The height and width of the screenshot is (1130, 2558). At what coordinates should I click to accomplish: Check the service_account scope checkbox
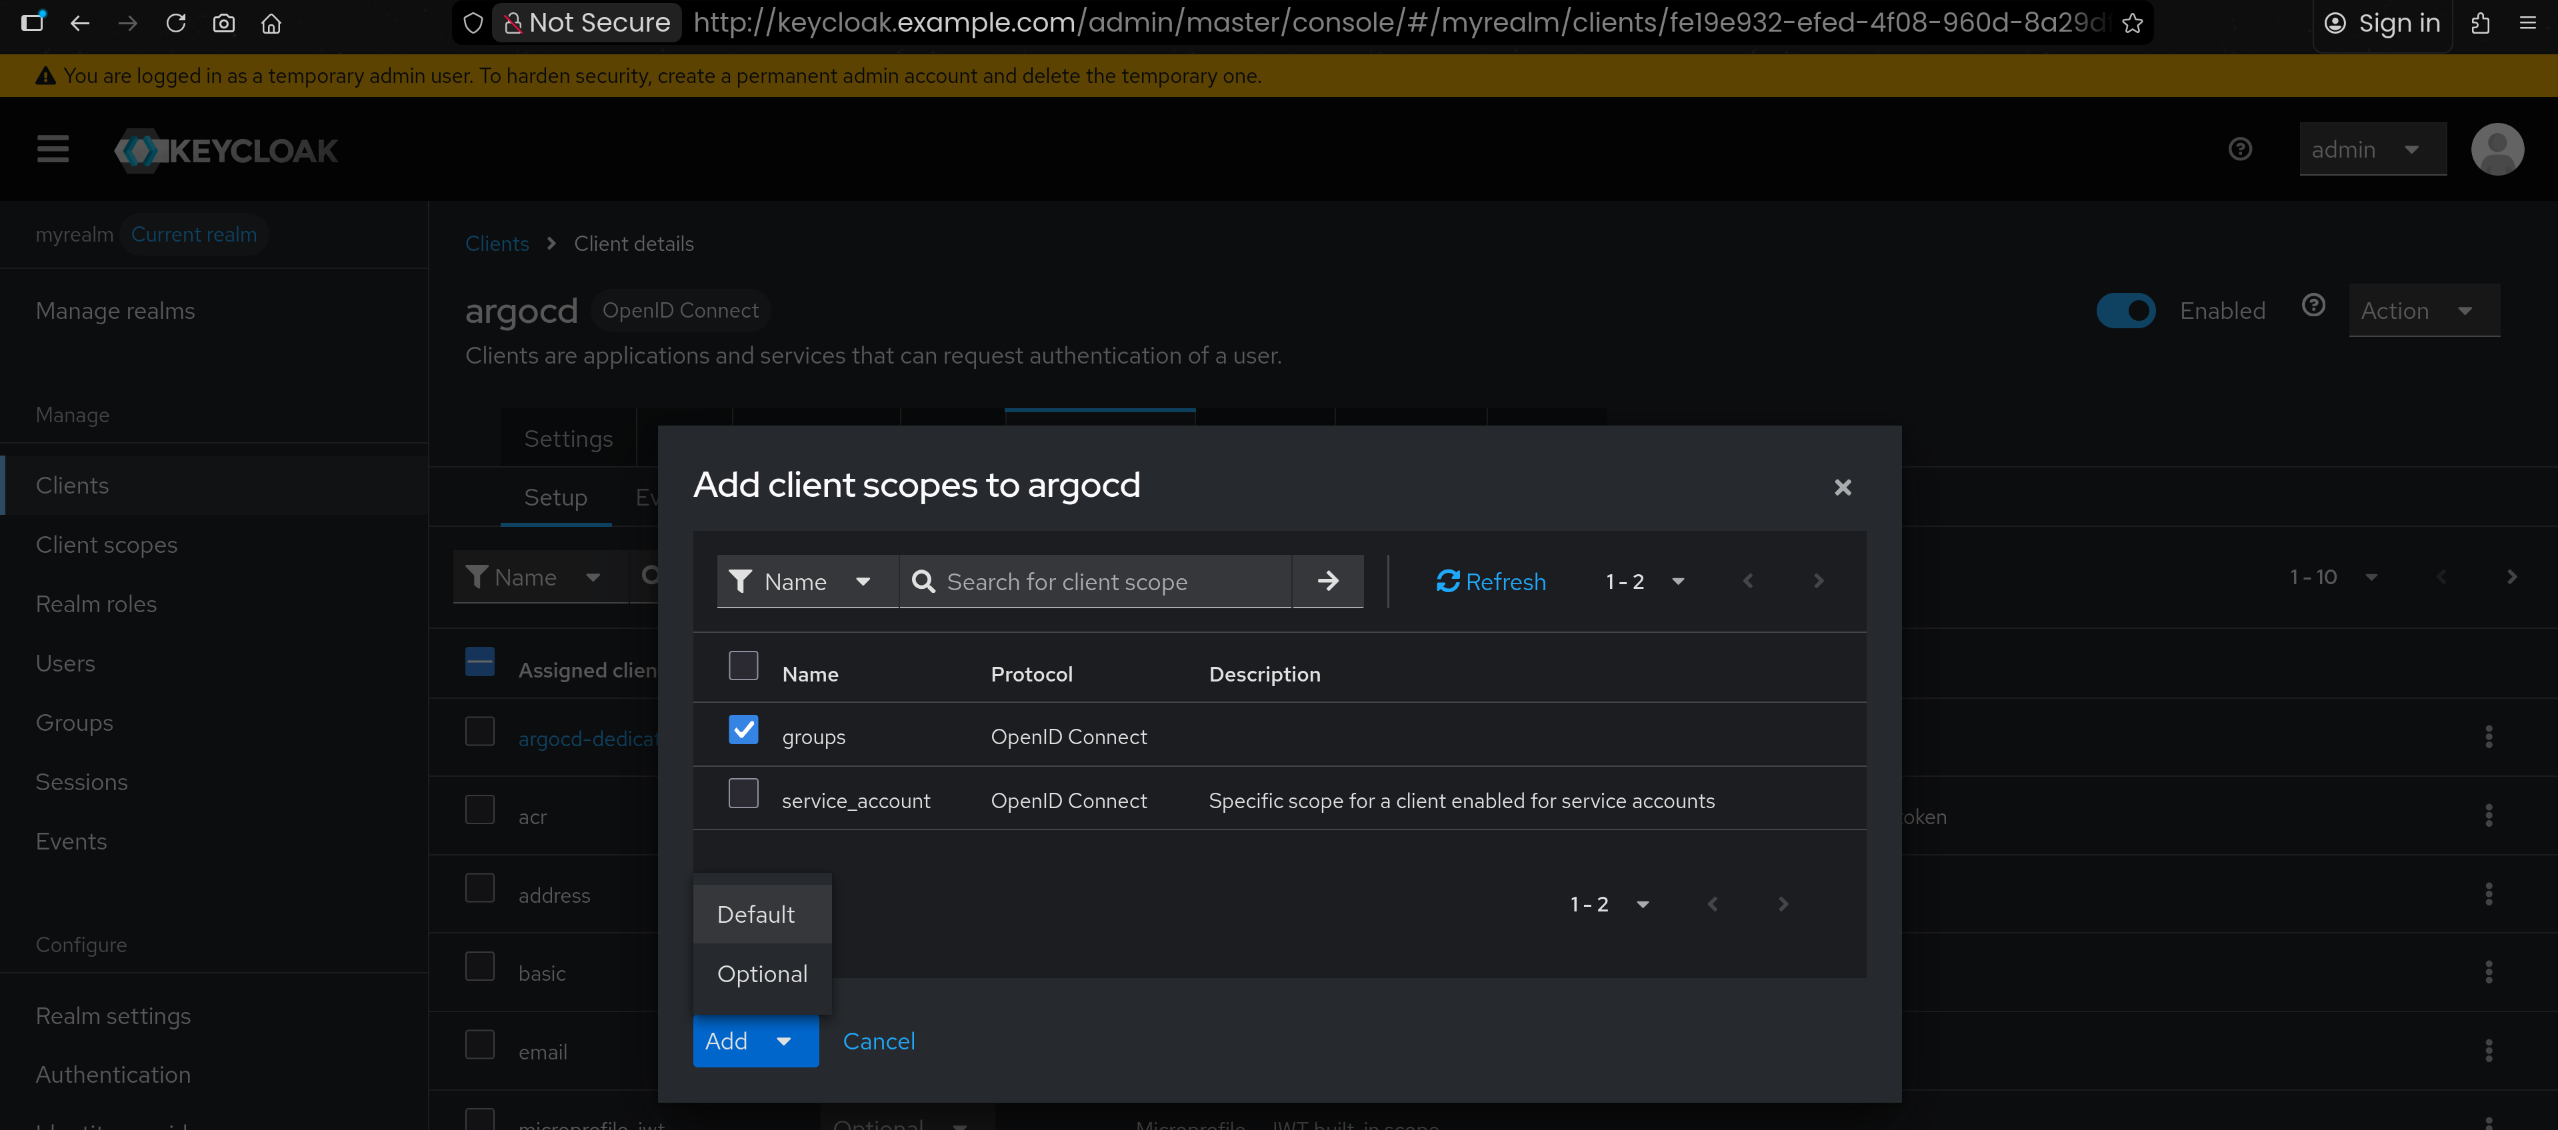pyautogui.click(x=743, y=794)
